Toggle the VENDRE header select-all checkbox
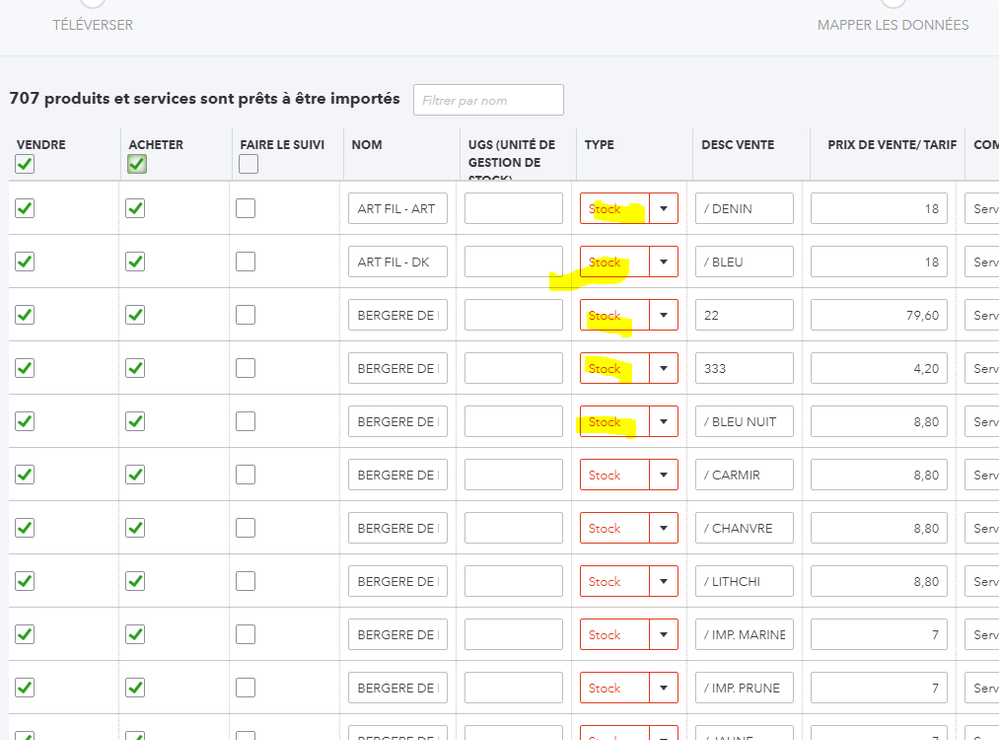 25,164
